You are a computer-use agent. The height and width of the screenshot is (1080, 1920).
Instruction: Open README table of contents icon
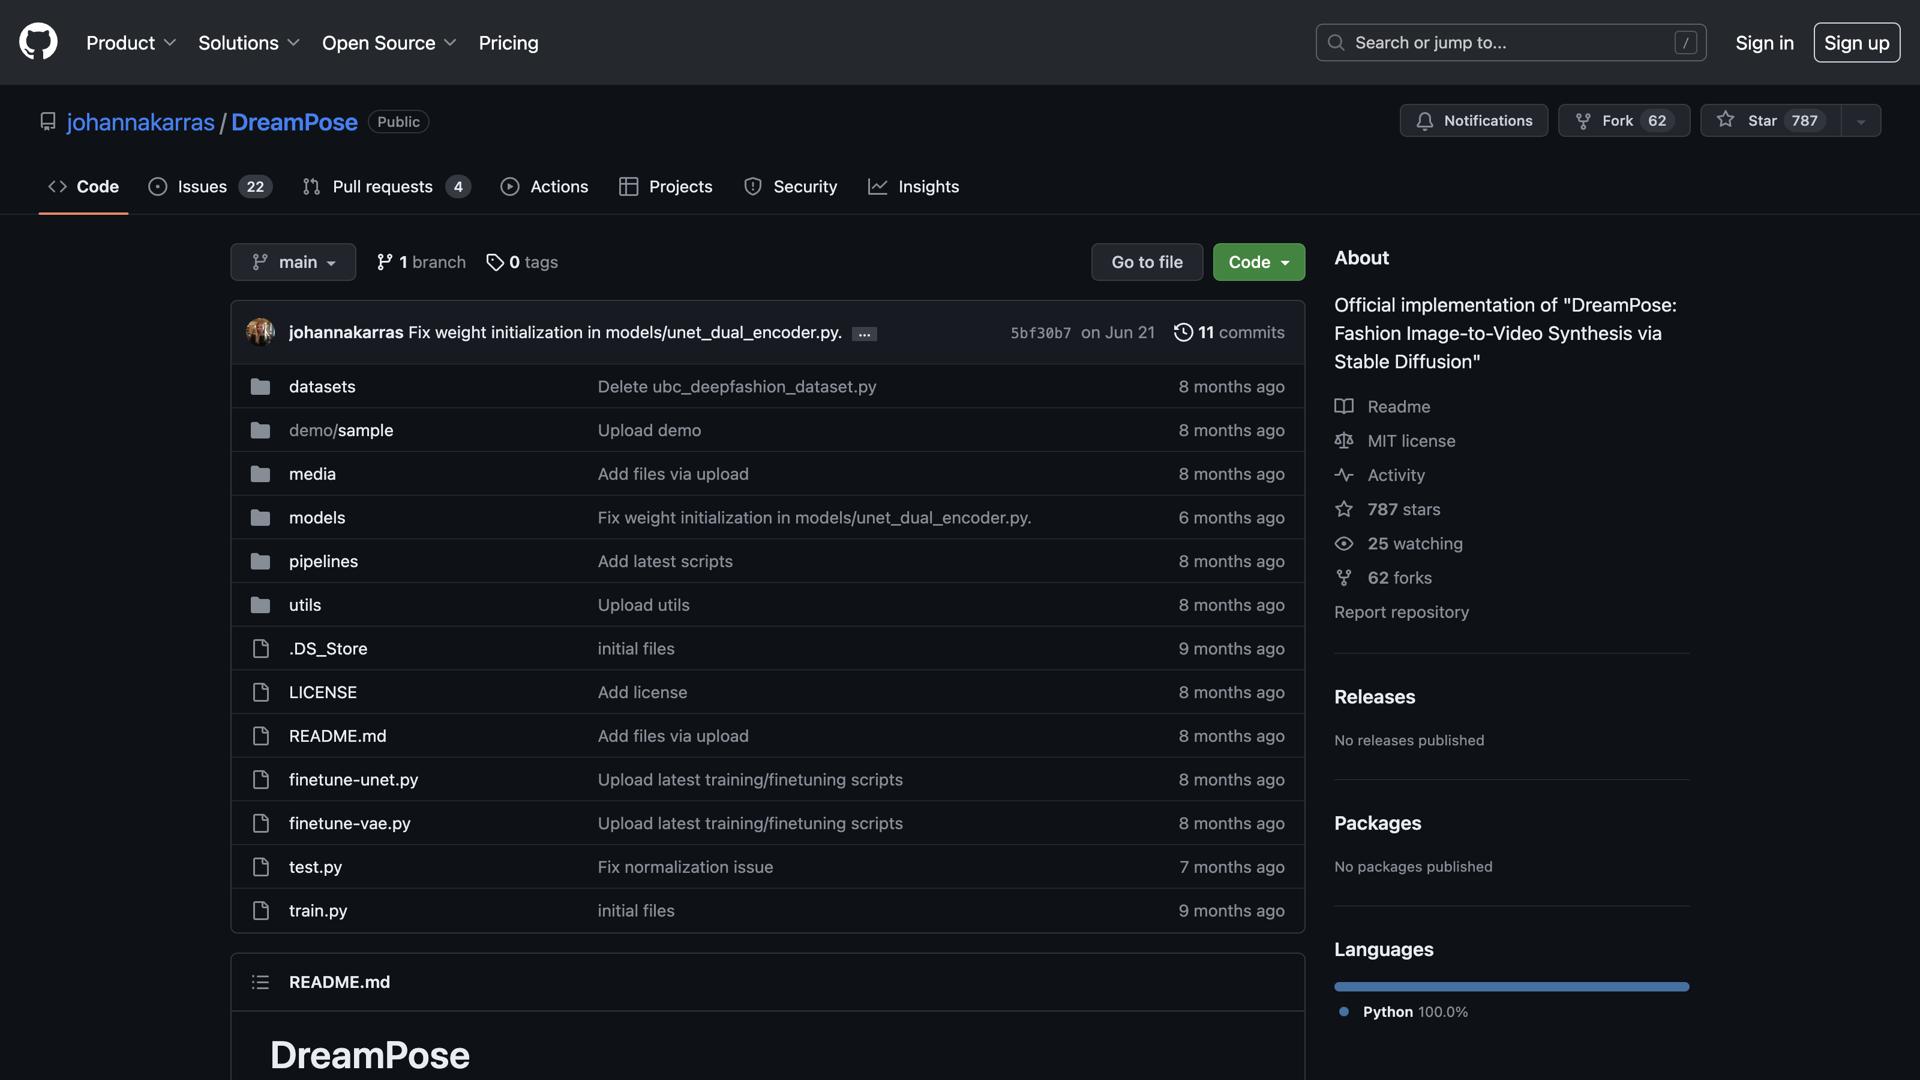click(260, 982)
